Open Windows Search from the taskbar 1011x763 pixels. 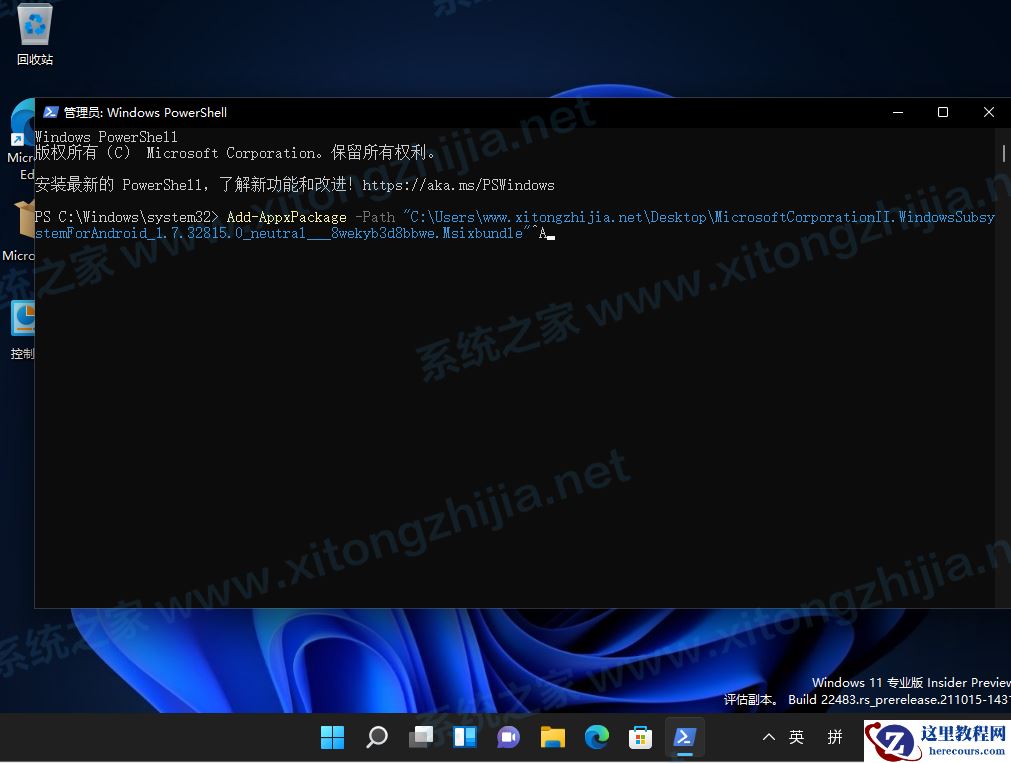[x=376, y=737]
